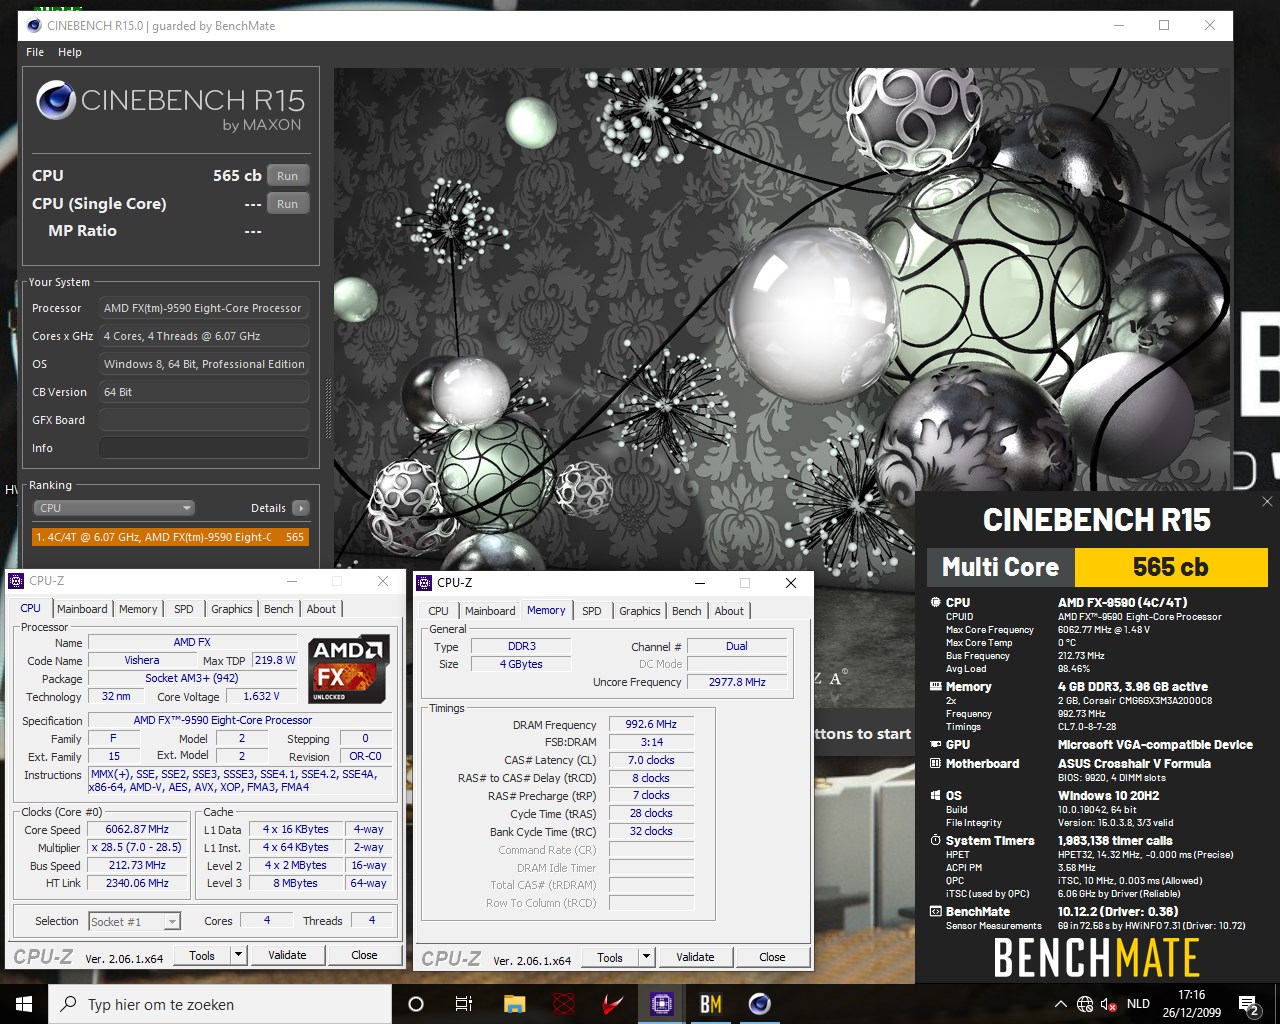Click Close button in right CPU-Z window

(772, 957)
